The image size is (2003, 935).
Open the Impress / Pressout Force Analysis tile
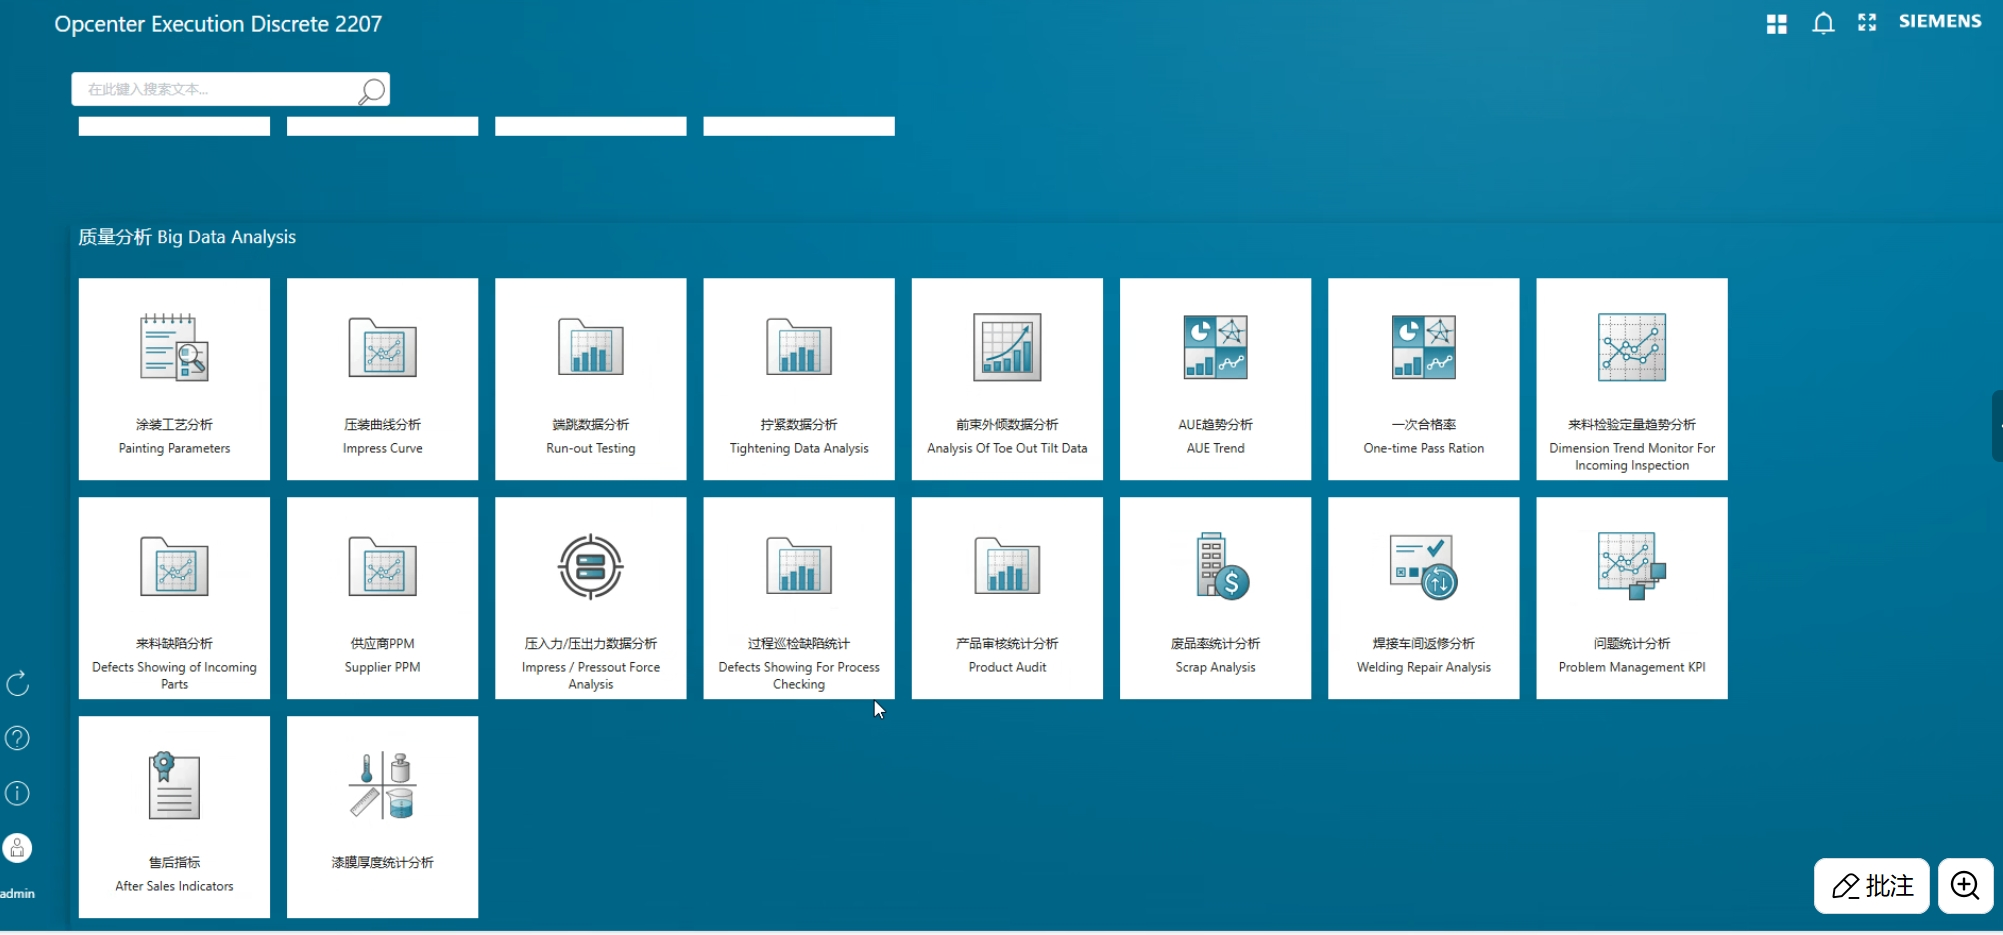click(590, 598)
